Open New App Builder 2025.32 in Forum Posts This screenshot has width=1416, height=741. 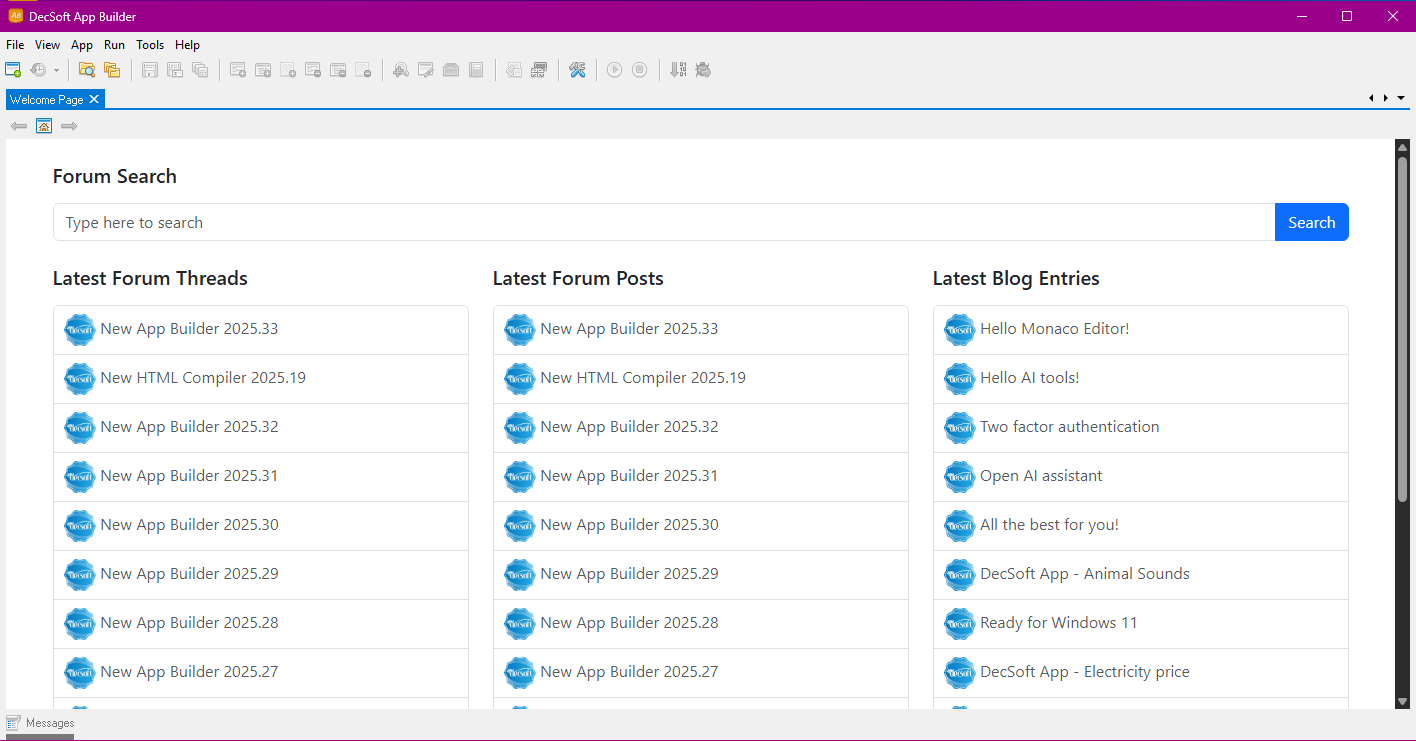(700, 428)
